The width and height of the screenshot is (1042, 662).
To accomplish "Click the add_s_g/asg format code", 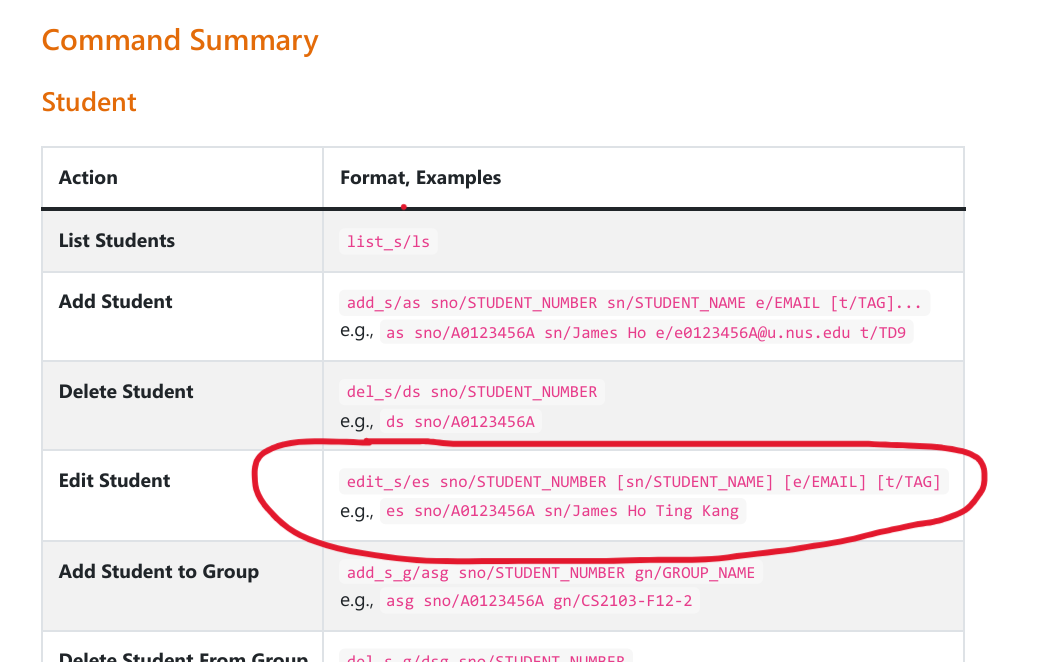I will coord(551,572).
